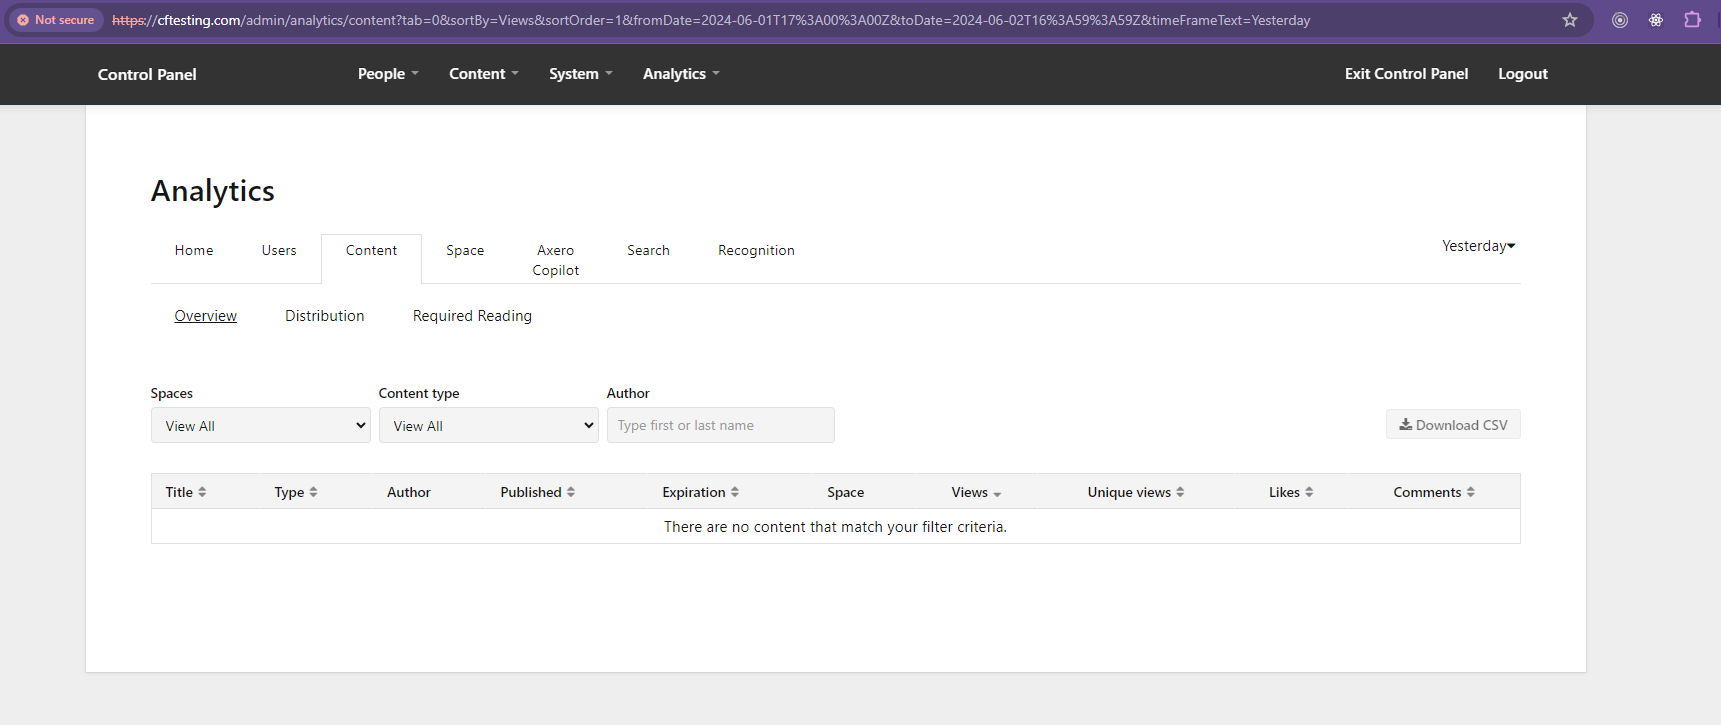The image size is (1721, 725).
Task: Open the Content menu in top navbar
Action: coord(484,74)
